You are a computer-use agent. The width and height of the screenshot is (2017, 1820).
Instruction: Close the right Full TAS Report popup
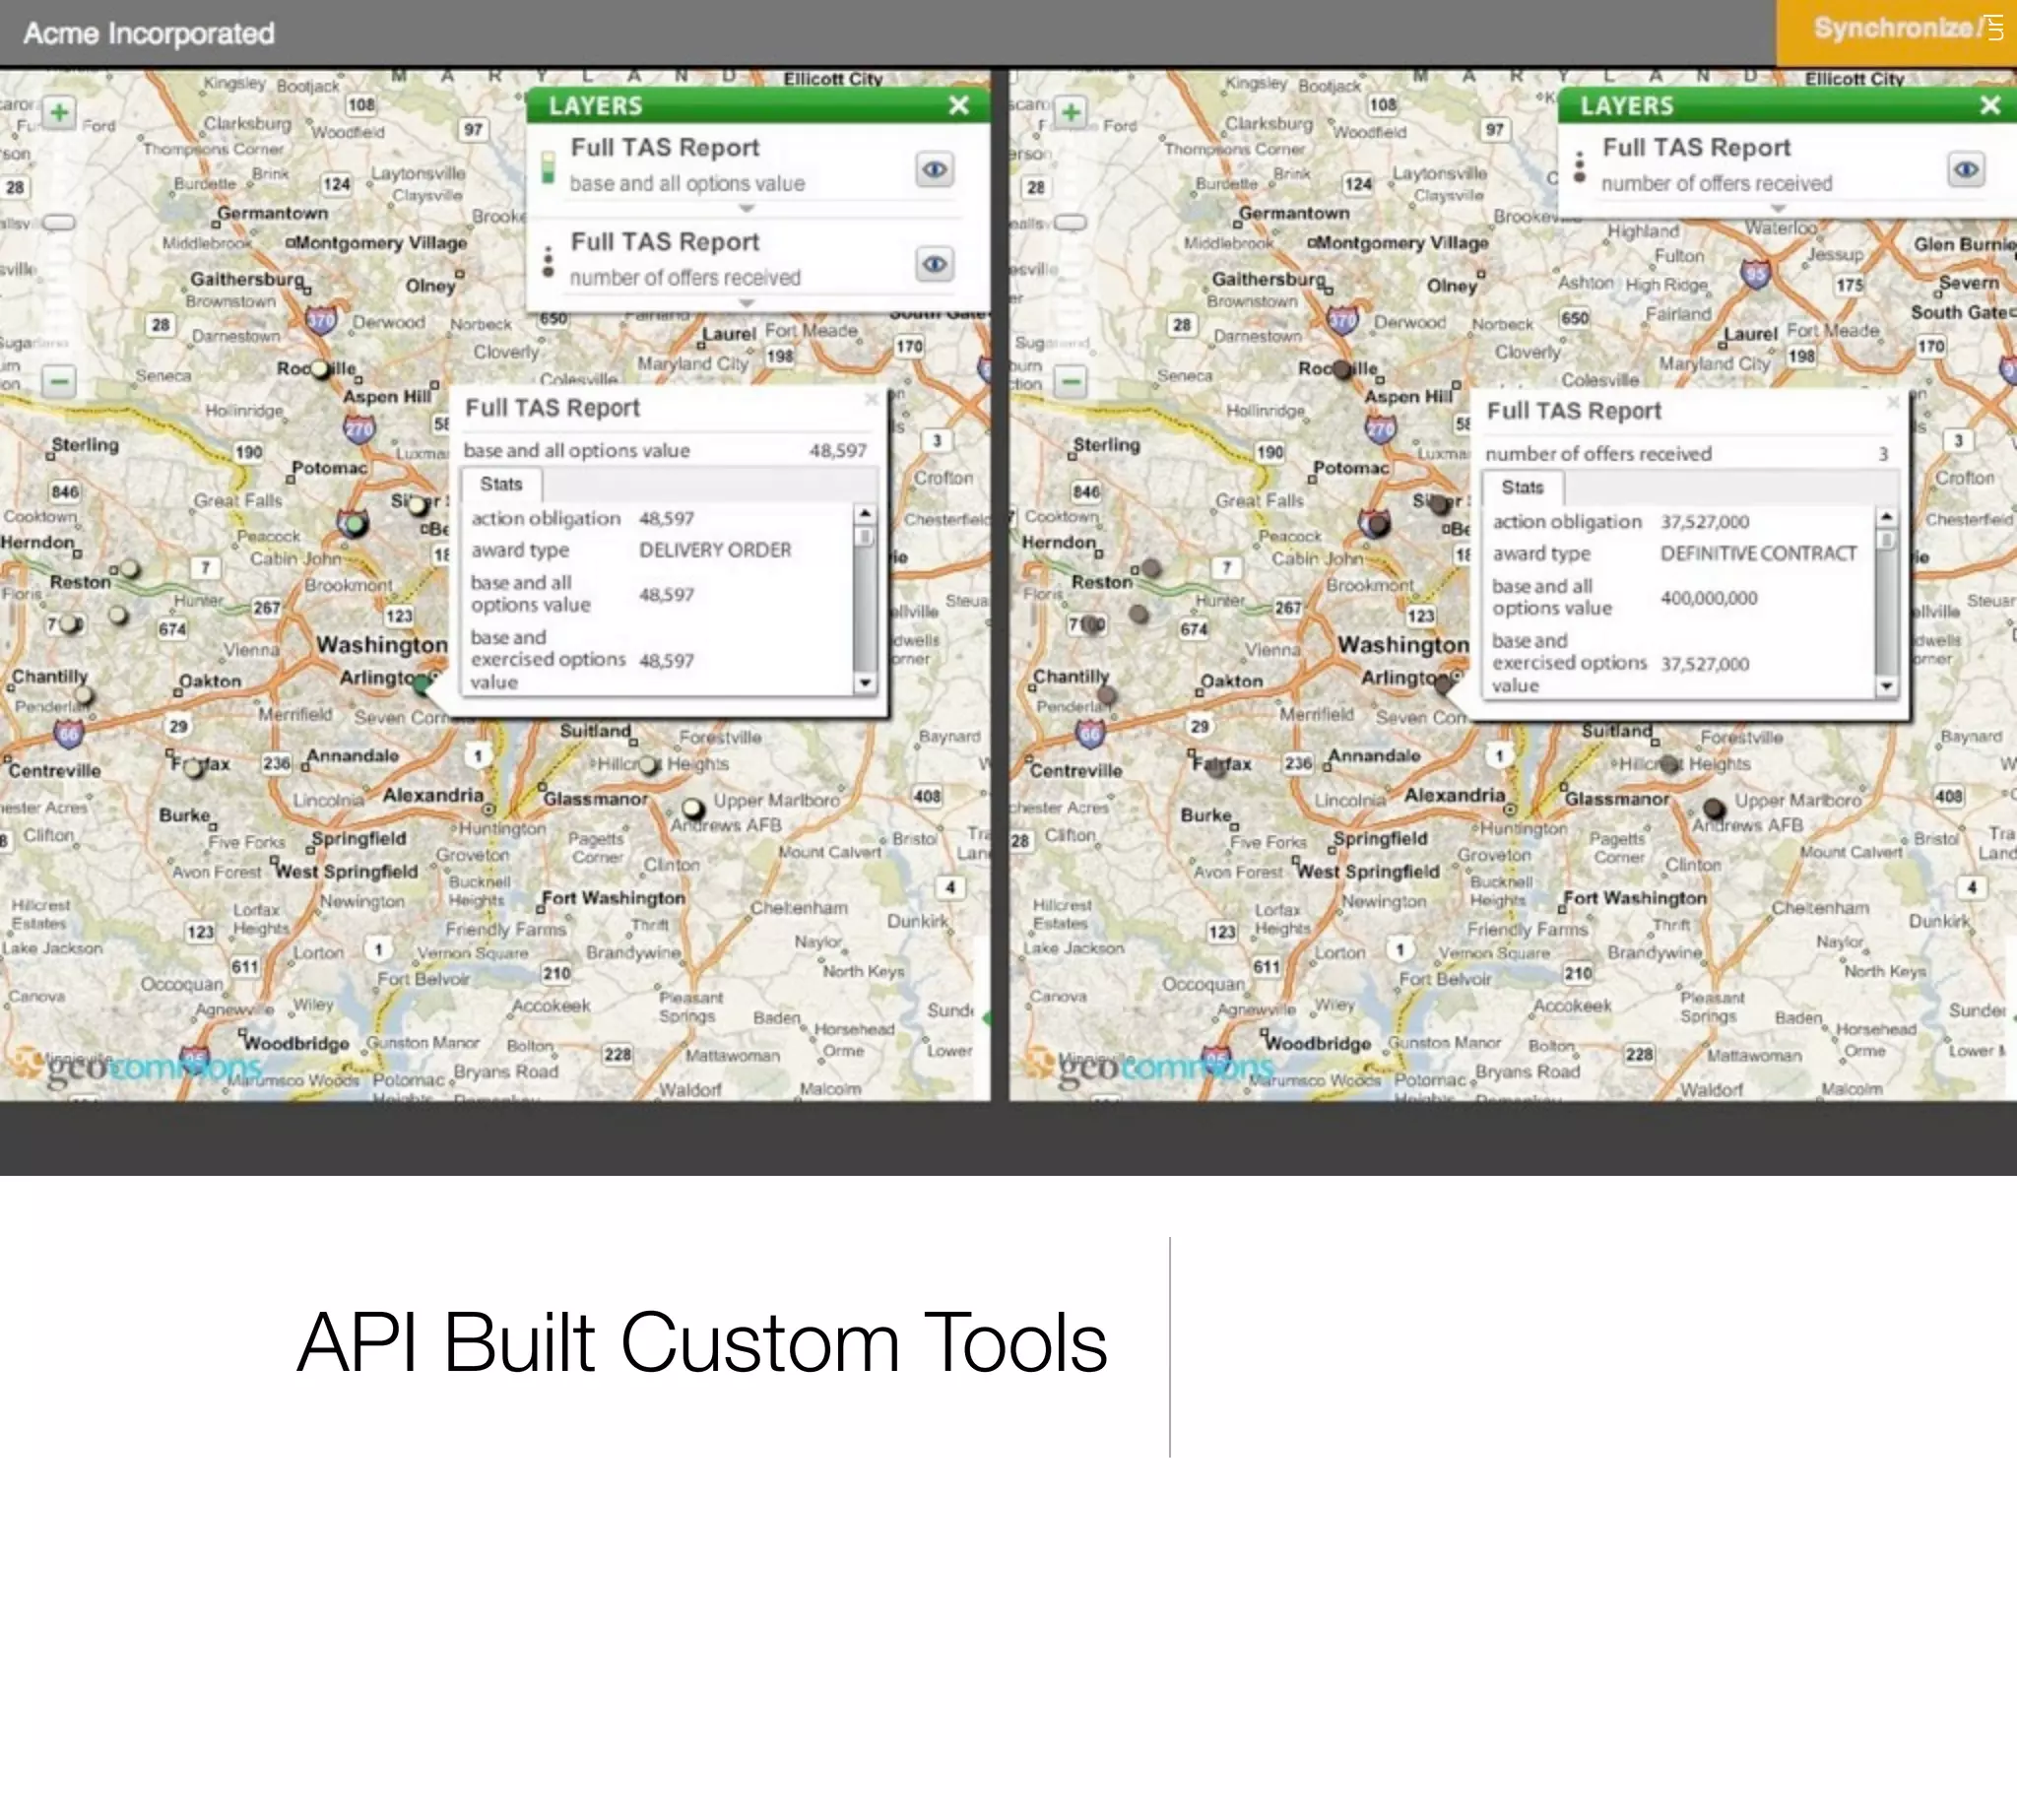tap(1893, 402)
